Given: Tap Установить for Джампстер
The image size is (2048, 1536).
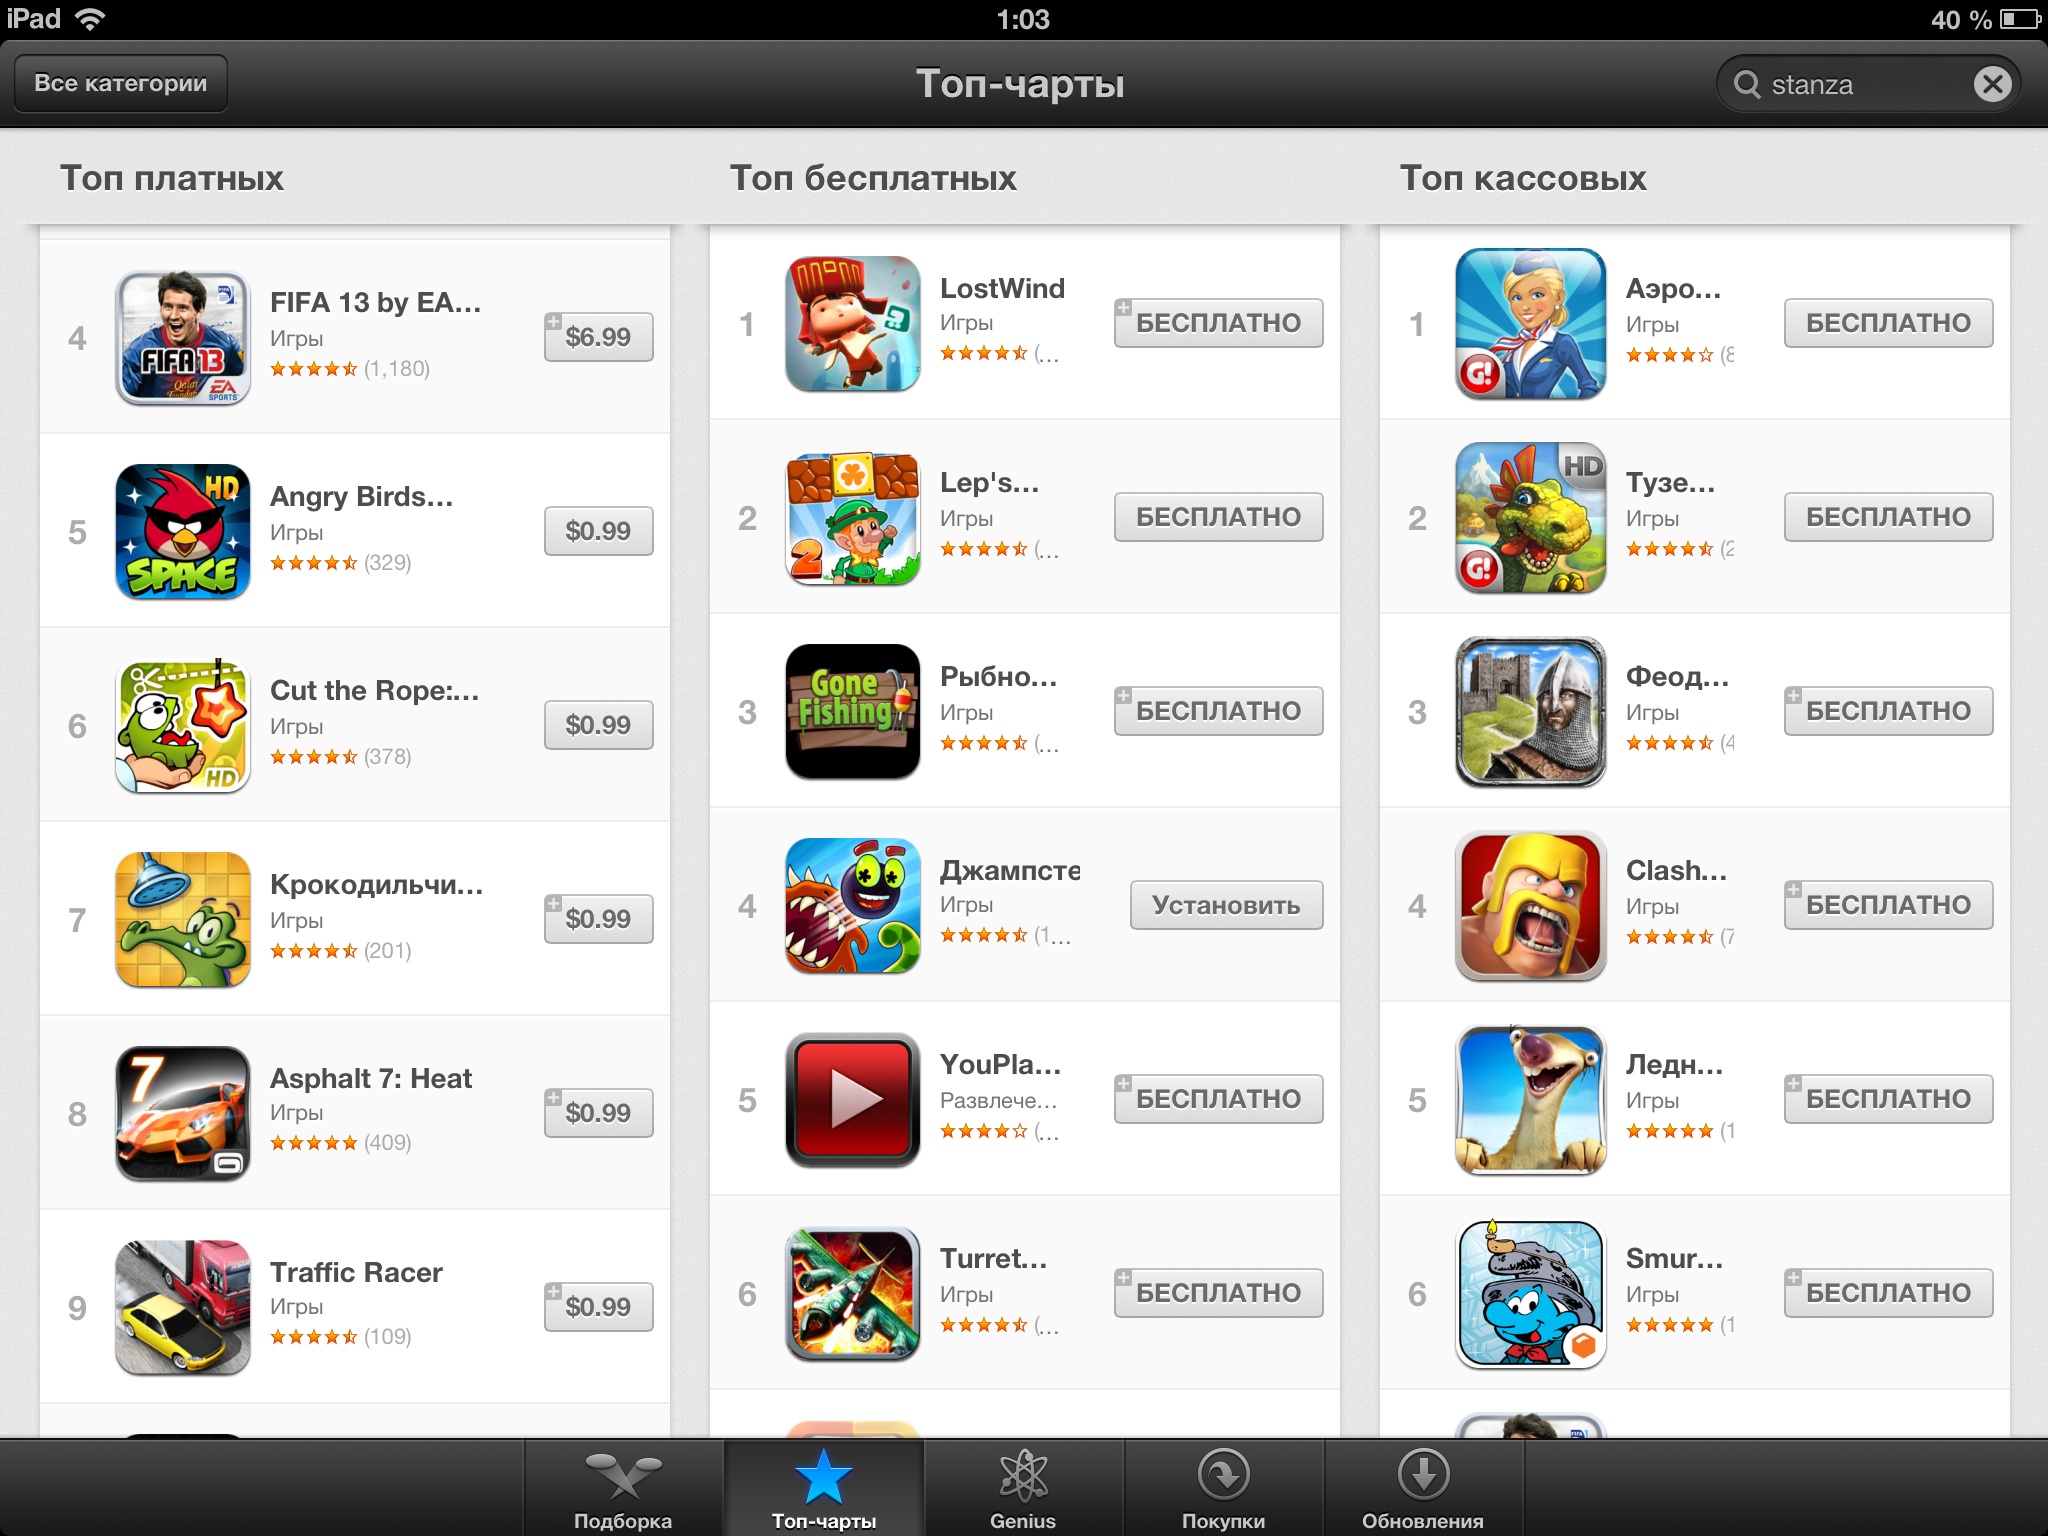Looking at the screenshot, I should 1226,905.
